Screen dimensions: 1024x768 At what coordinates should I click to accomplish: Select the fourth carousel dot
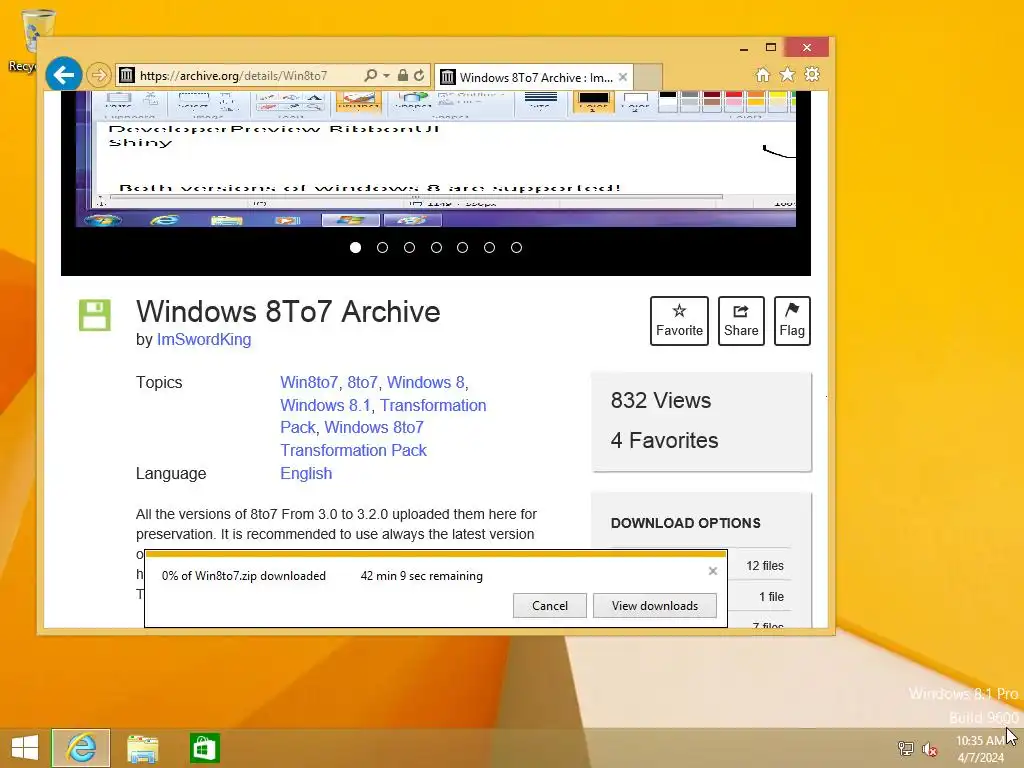pos(436,248)
